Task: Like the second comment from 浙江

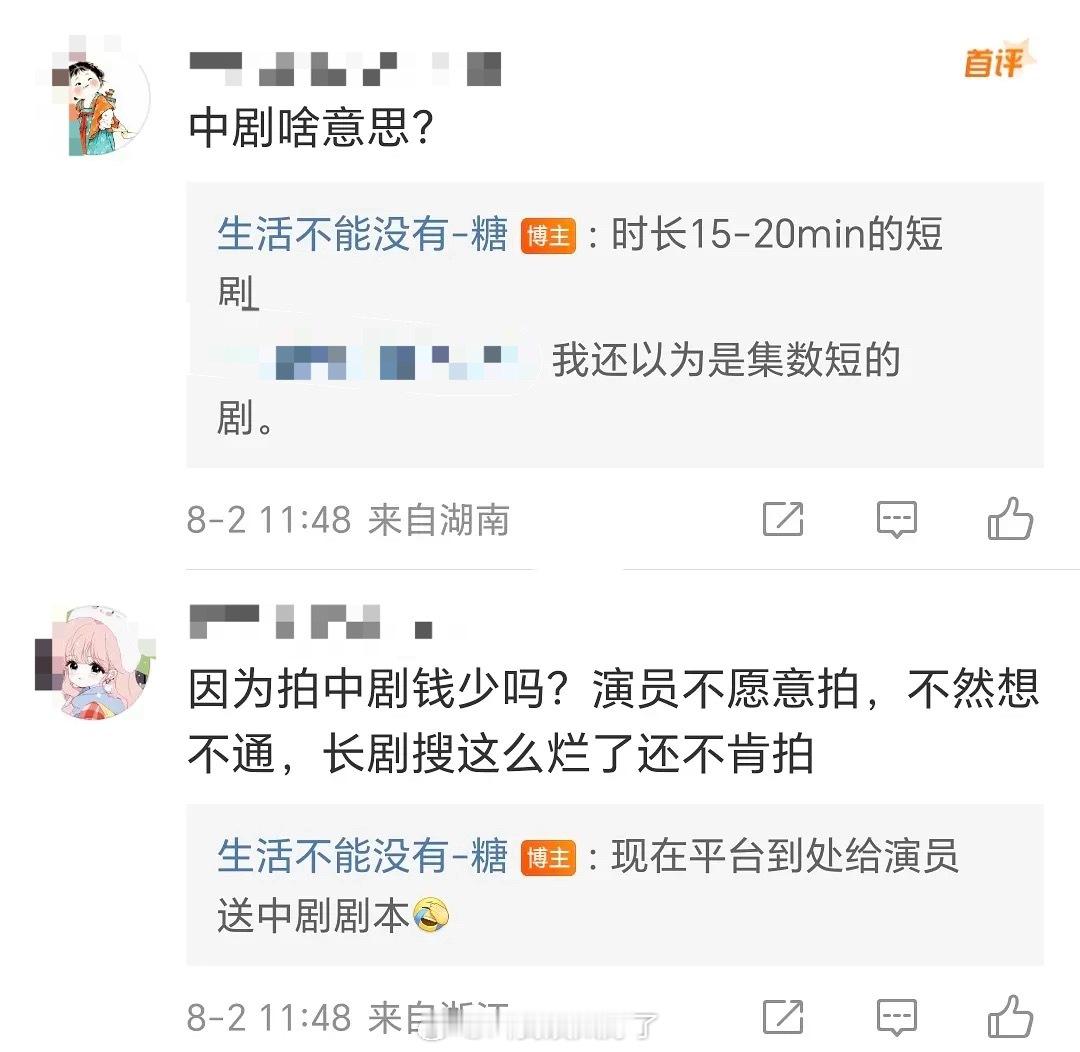Action: [x=1010, y=1016]
